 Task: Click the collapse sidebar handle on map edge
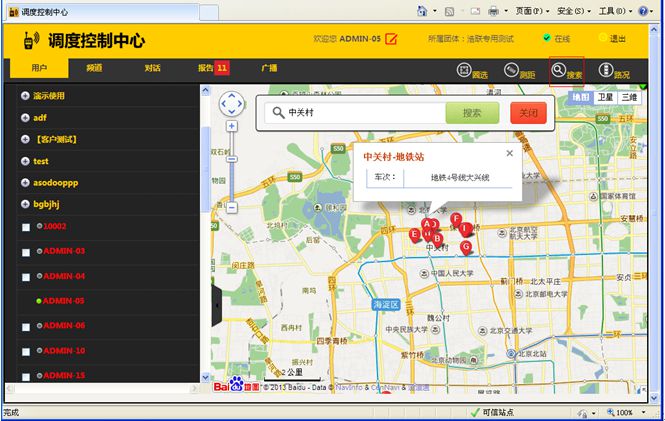216,305
